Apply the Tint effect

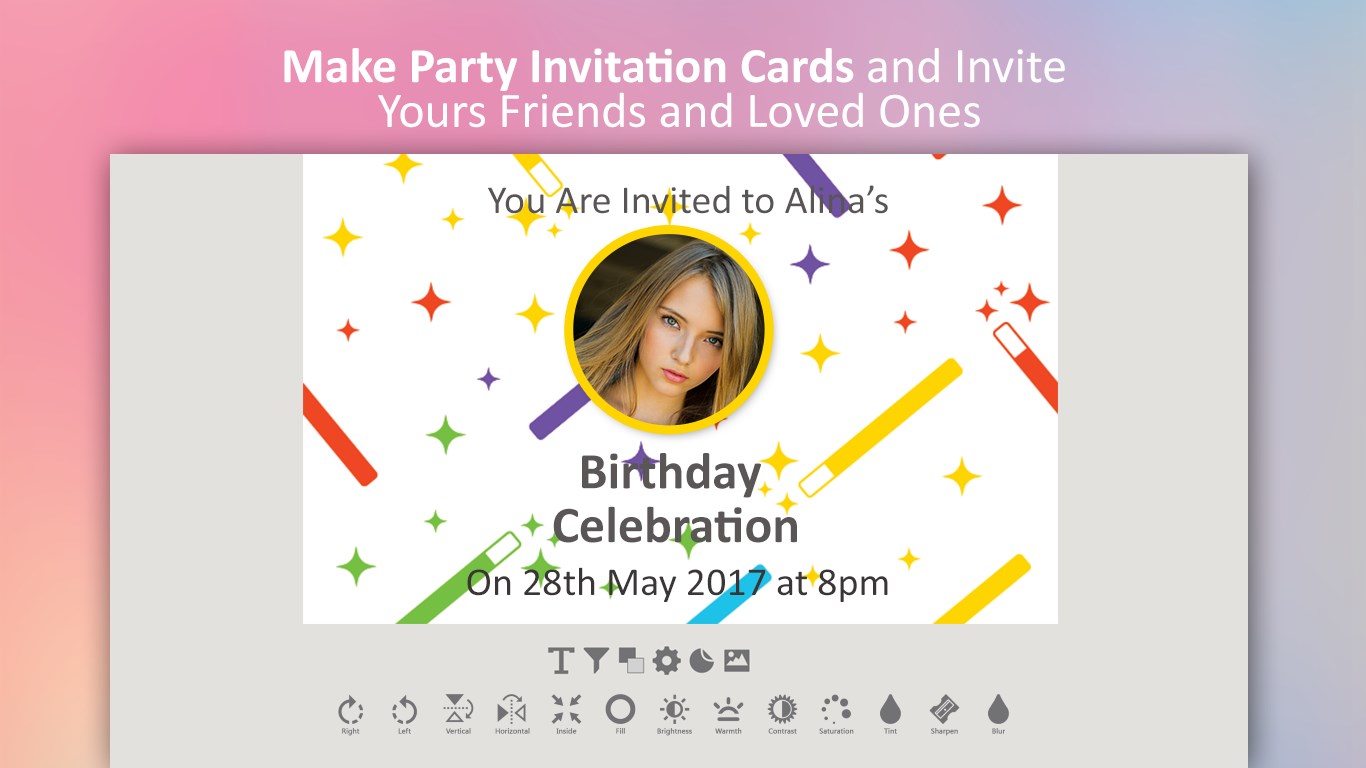point(890,716)
